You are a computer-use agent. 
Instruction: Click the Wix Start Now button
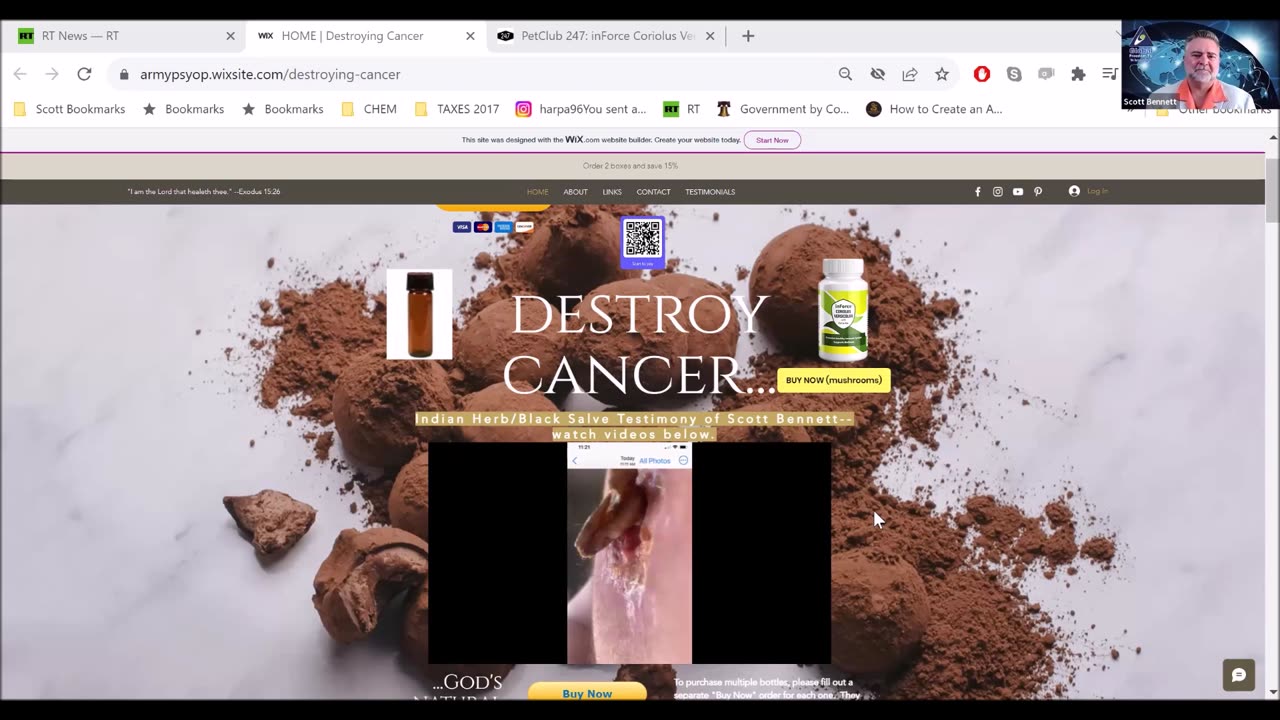click(x=772, y=140)
